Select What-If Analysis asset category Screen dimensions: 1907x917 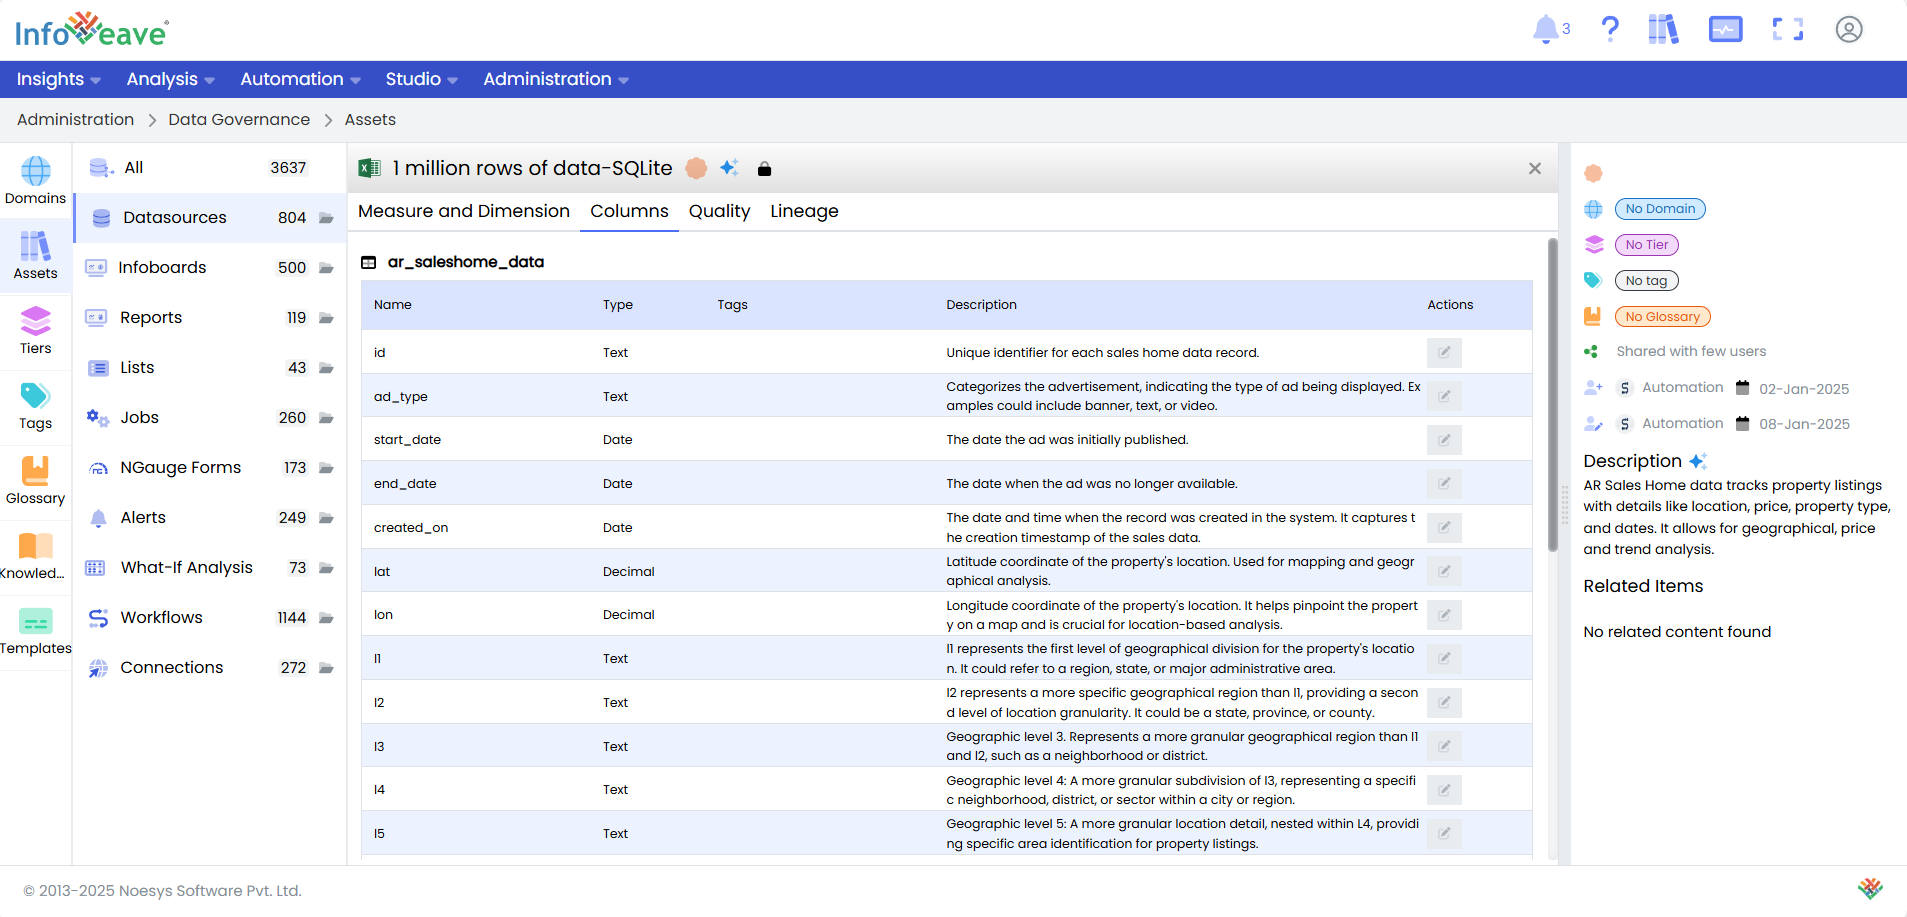click(210, 568)
